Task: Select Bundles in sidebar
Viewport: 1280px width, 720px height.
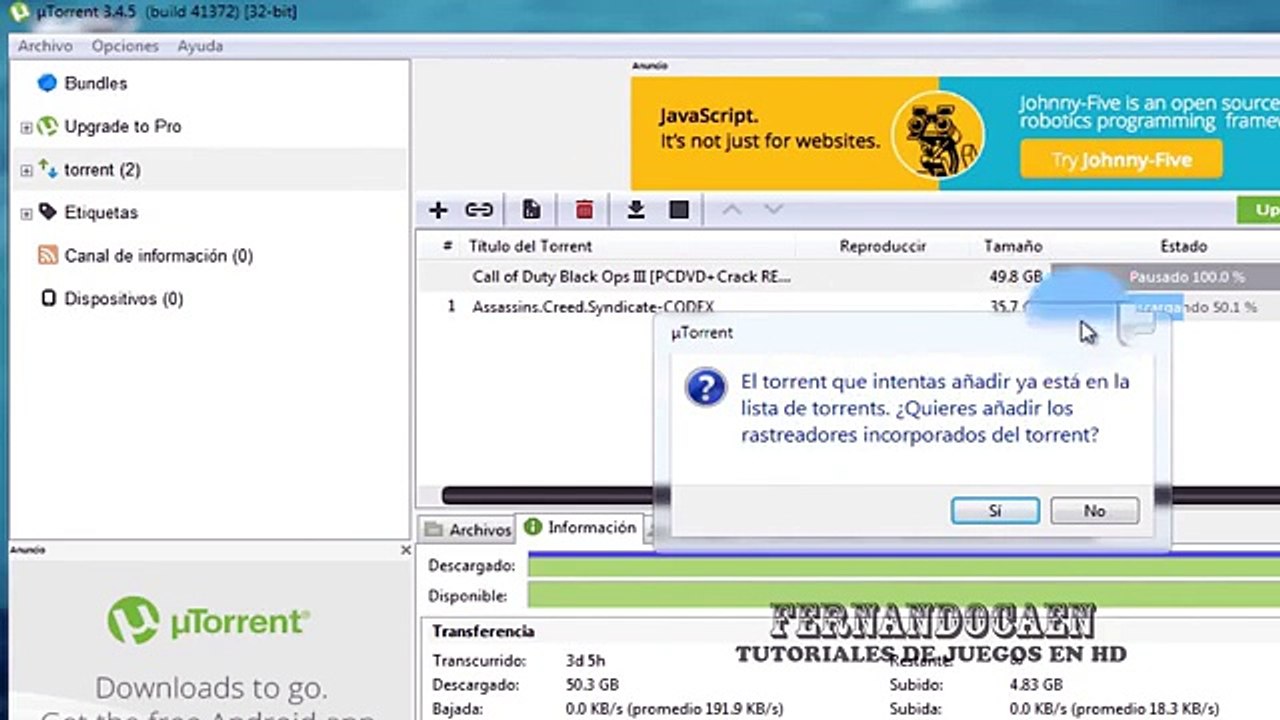Action: click(x=96, y=83)
